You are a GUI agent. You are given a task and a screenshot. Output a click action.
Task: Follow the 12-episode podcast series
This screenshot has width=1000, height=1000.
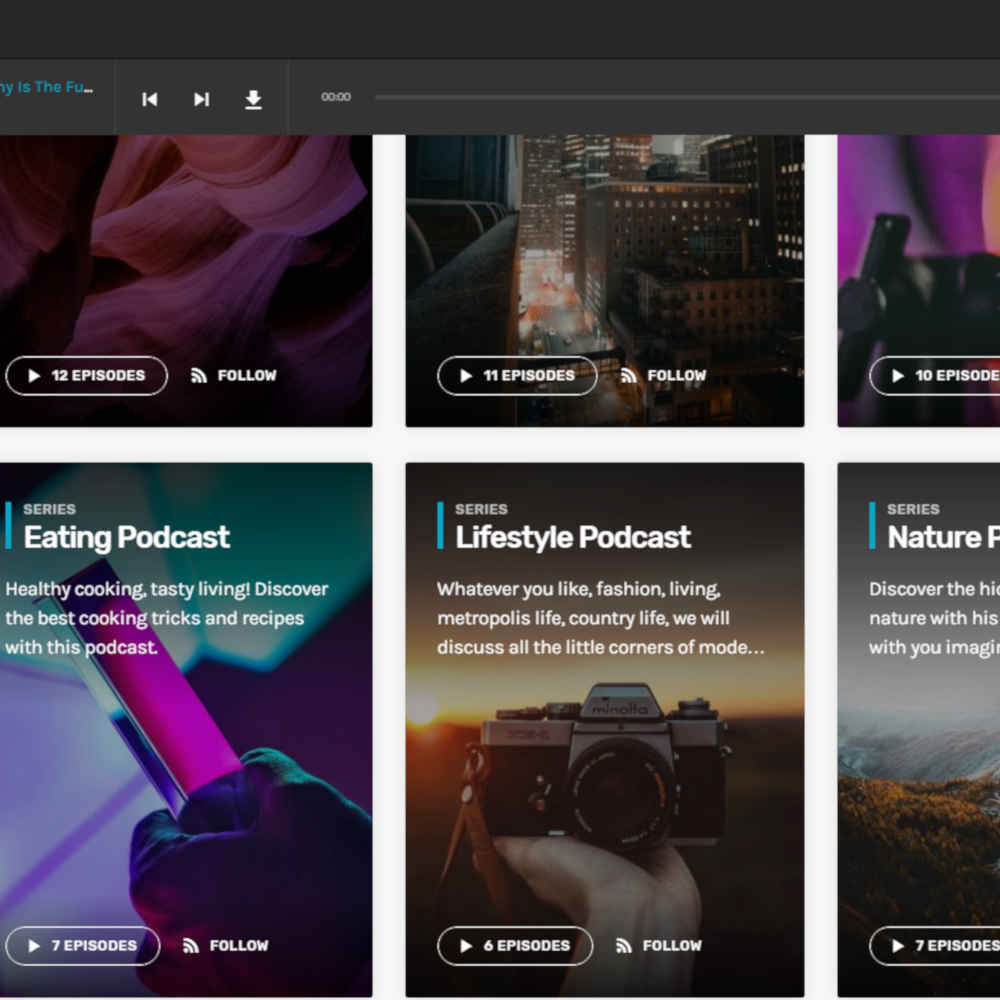point(234,376)
